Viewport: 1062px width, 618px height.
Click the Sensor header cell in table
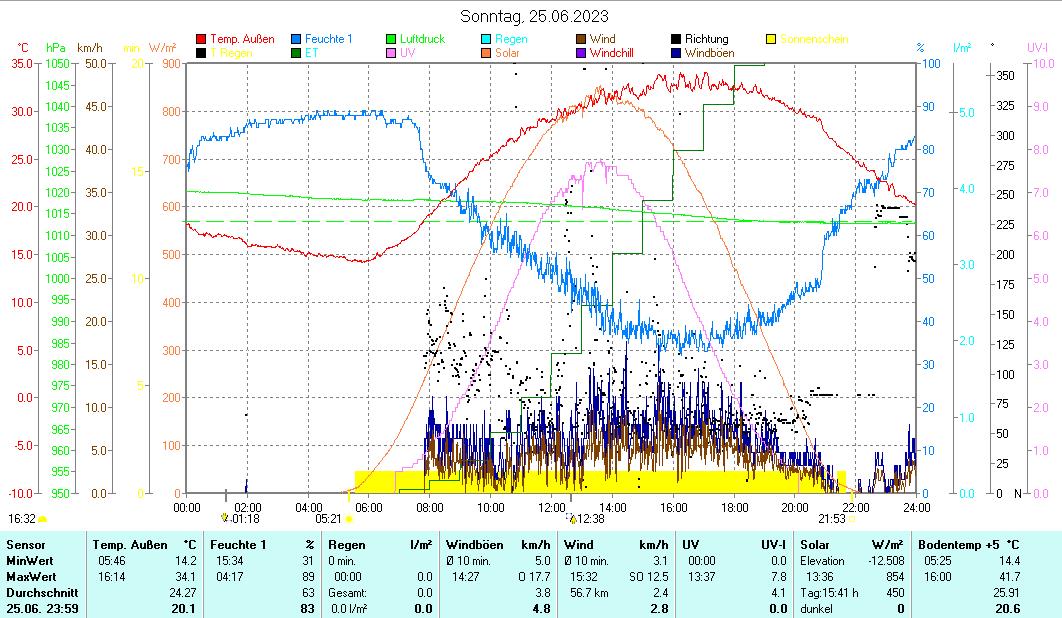click(26, 545)
